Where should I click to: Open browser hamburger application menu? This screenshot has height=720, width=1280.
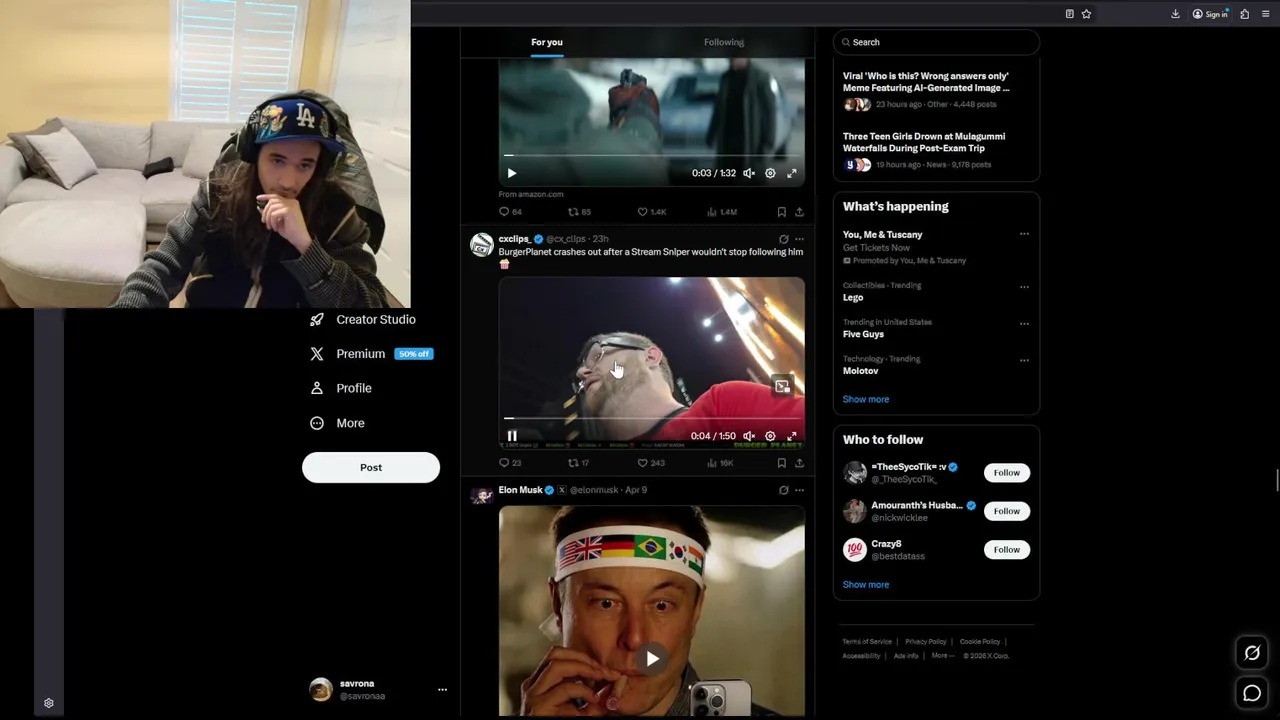pyautogui.click(x=1266, y=14)
